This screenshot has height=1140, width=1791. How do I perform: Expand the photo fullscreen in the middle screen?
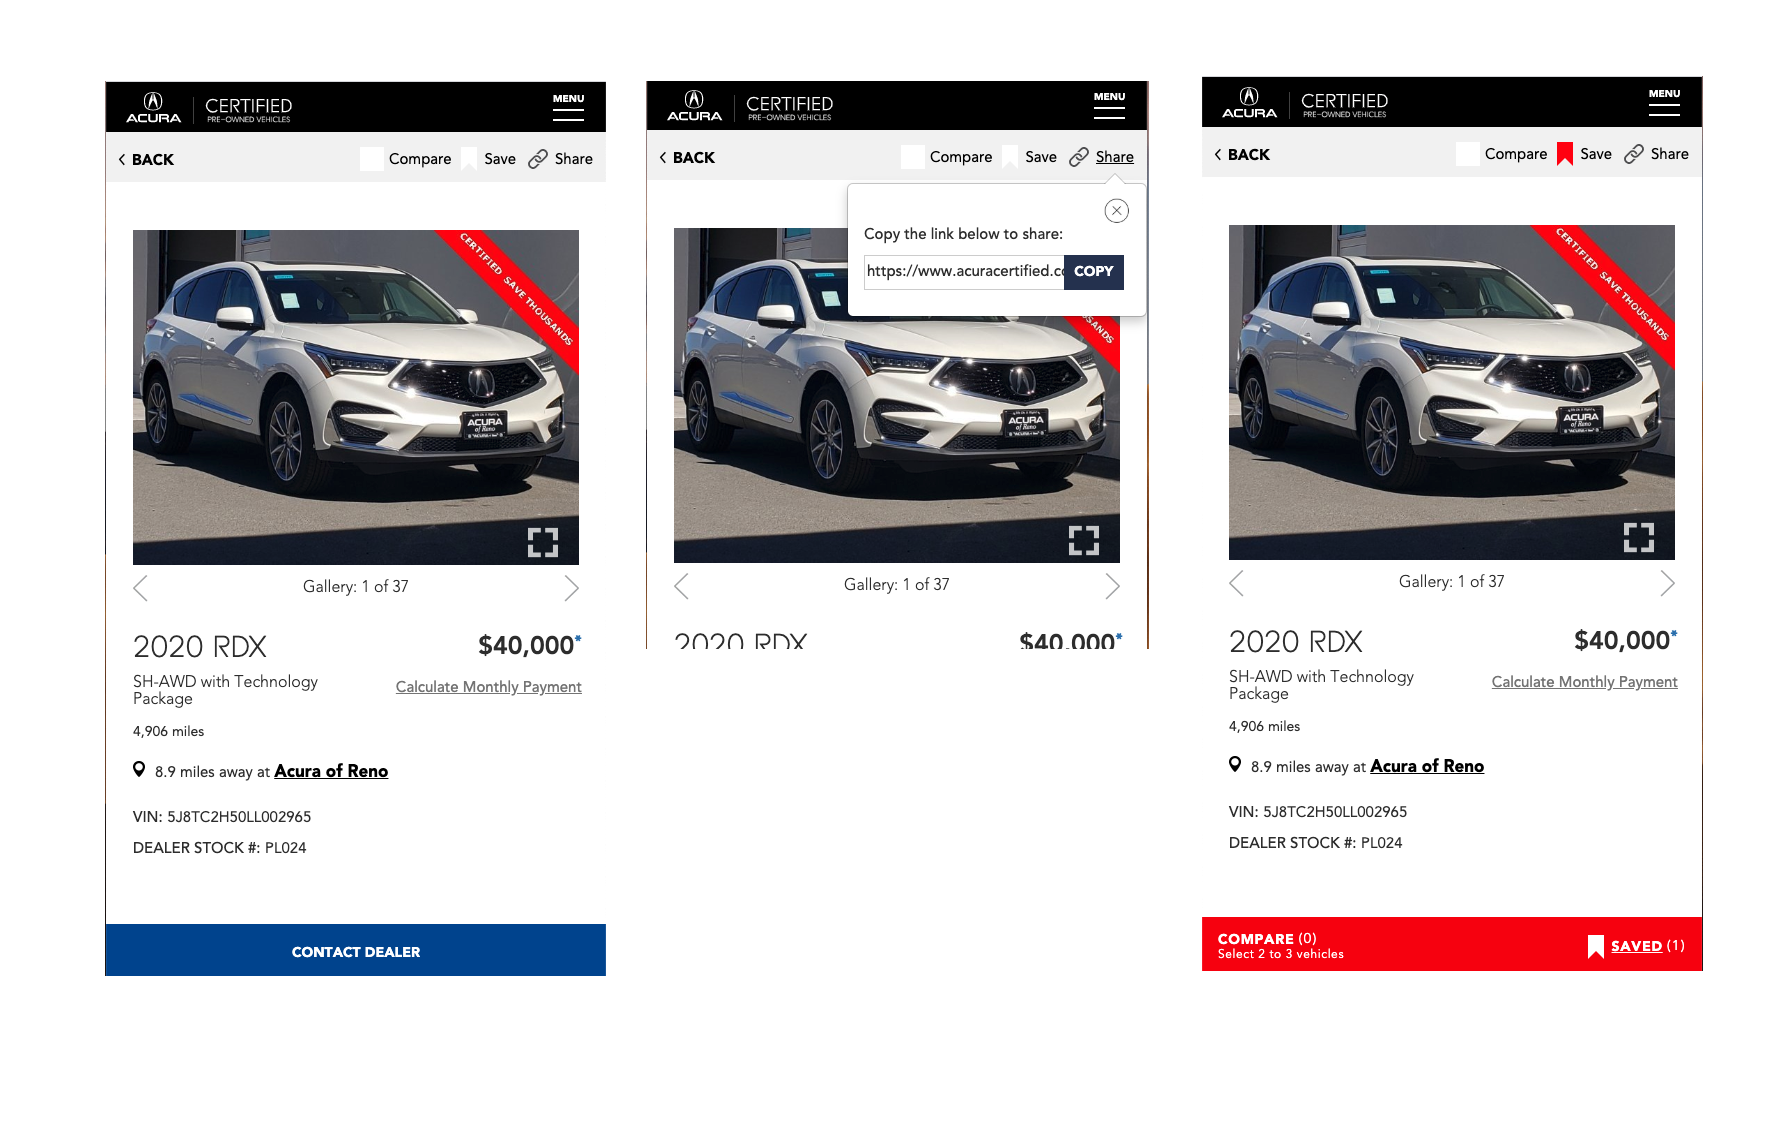click(x=1084, y=540)
